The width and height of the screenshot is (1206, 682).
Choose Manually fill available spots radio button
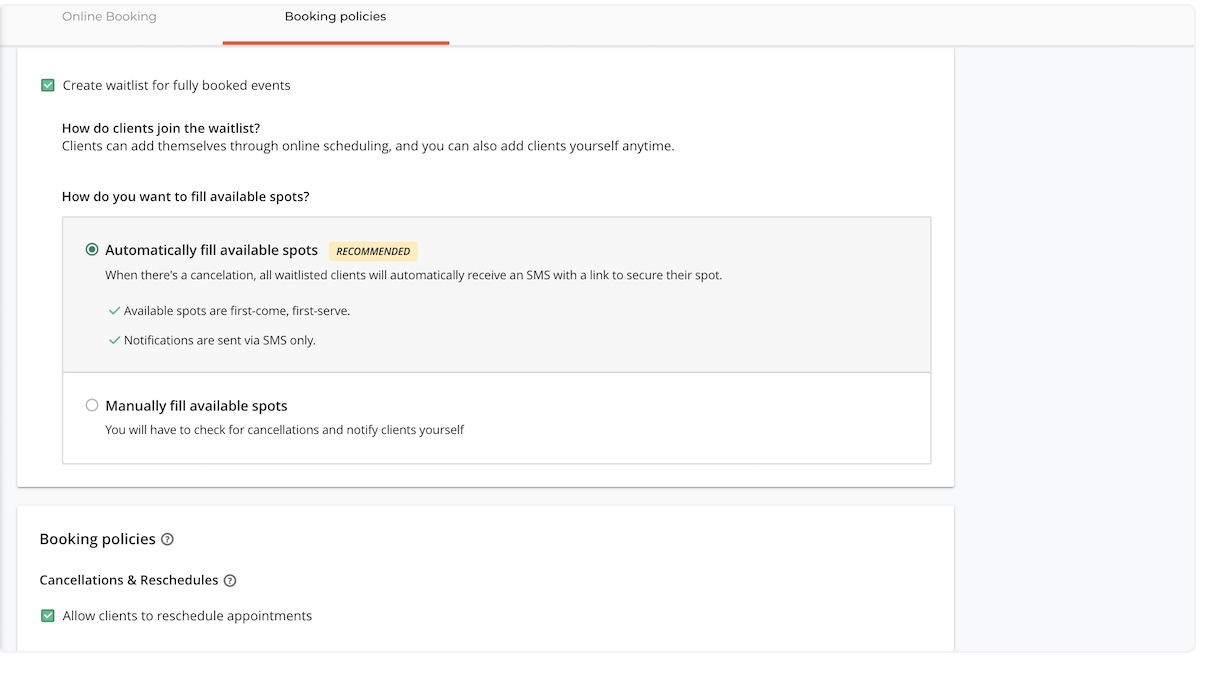coord(92,406)
